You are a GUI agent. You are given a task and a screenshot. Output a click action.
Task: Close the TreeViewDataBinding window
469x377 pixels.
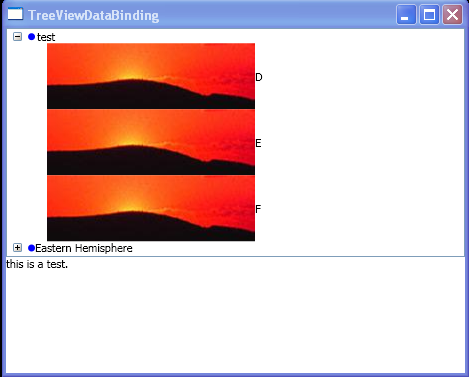click(x=452, y=15)
